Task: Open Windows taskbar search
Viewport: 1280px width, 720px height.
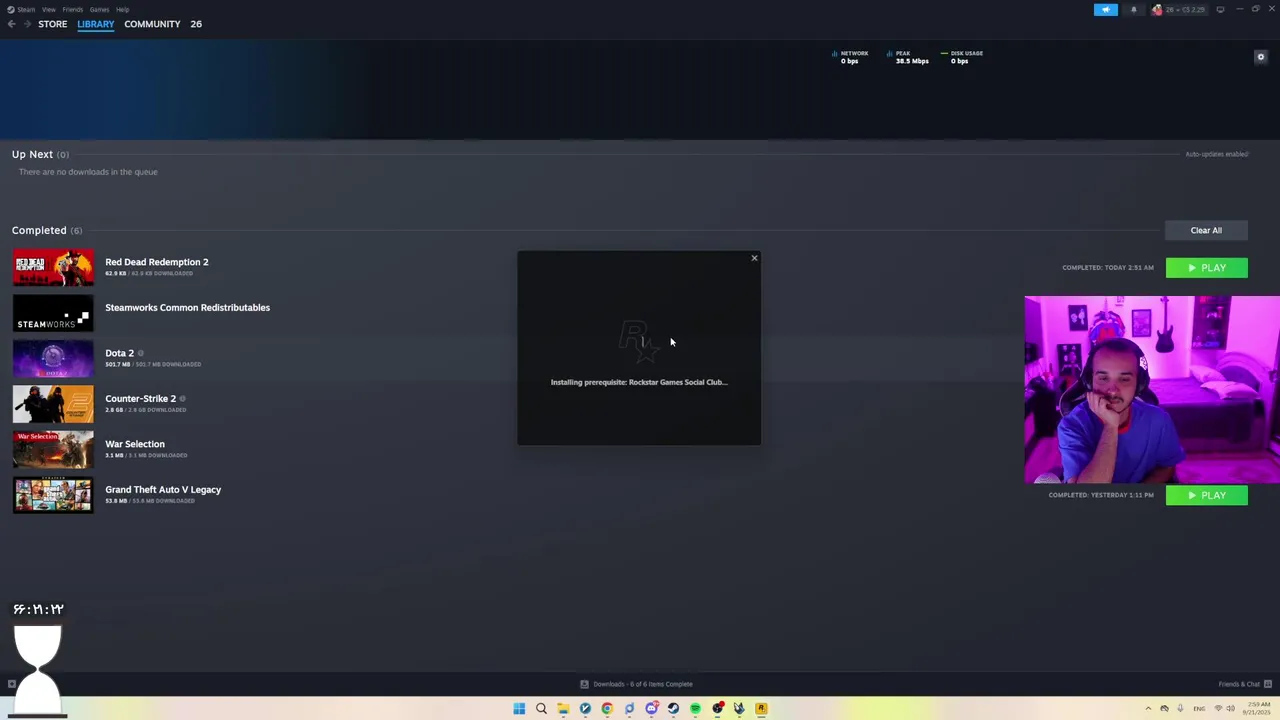Action: 541,709
